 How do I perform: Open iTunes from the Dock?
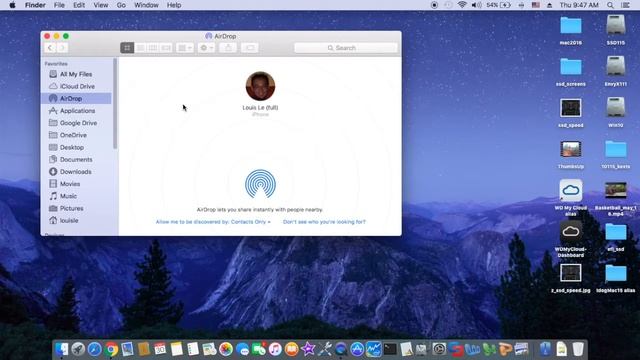(275, 349)
